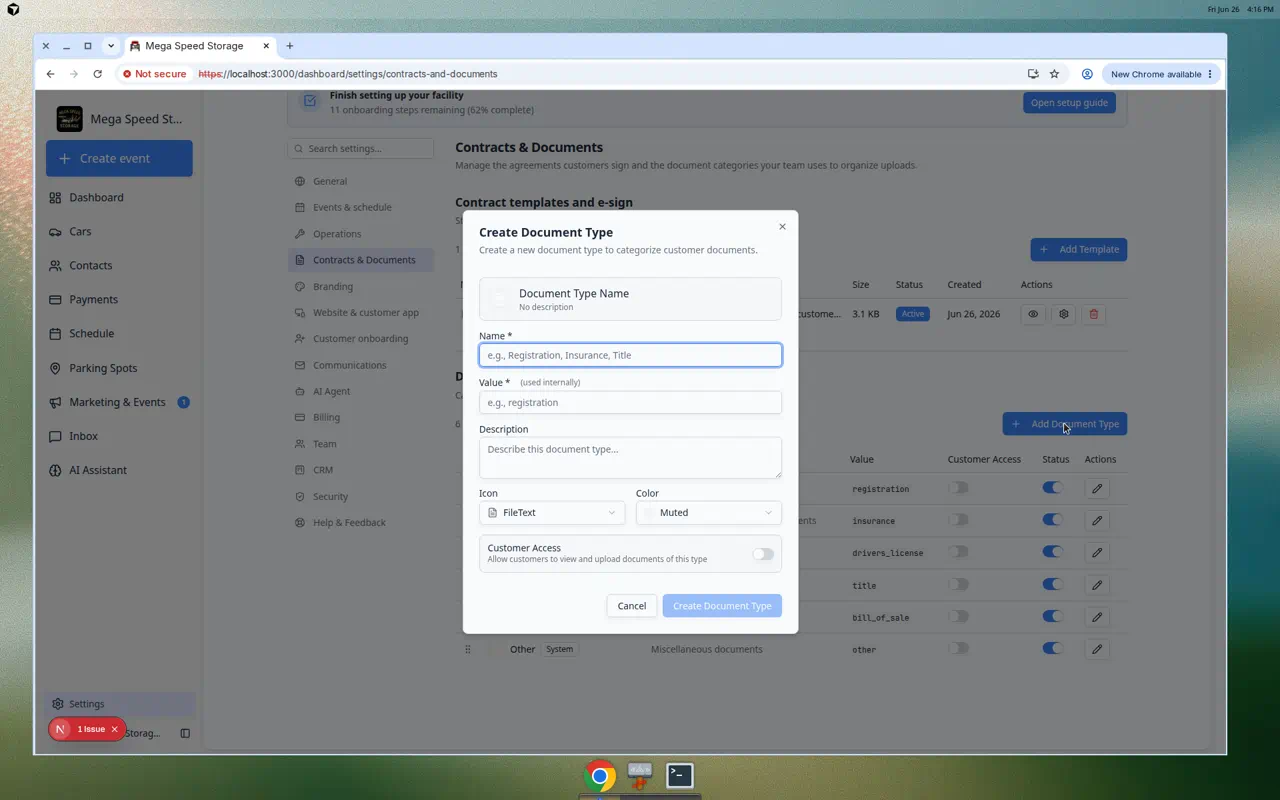Click the Description text area

[x=630, y=457]
